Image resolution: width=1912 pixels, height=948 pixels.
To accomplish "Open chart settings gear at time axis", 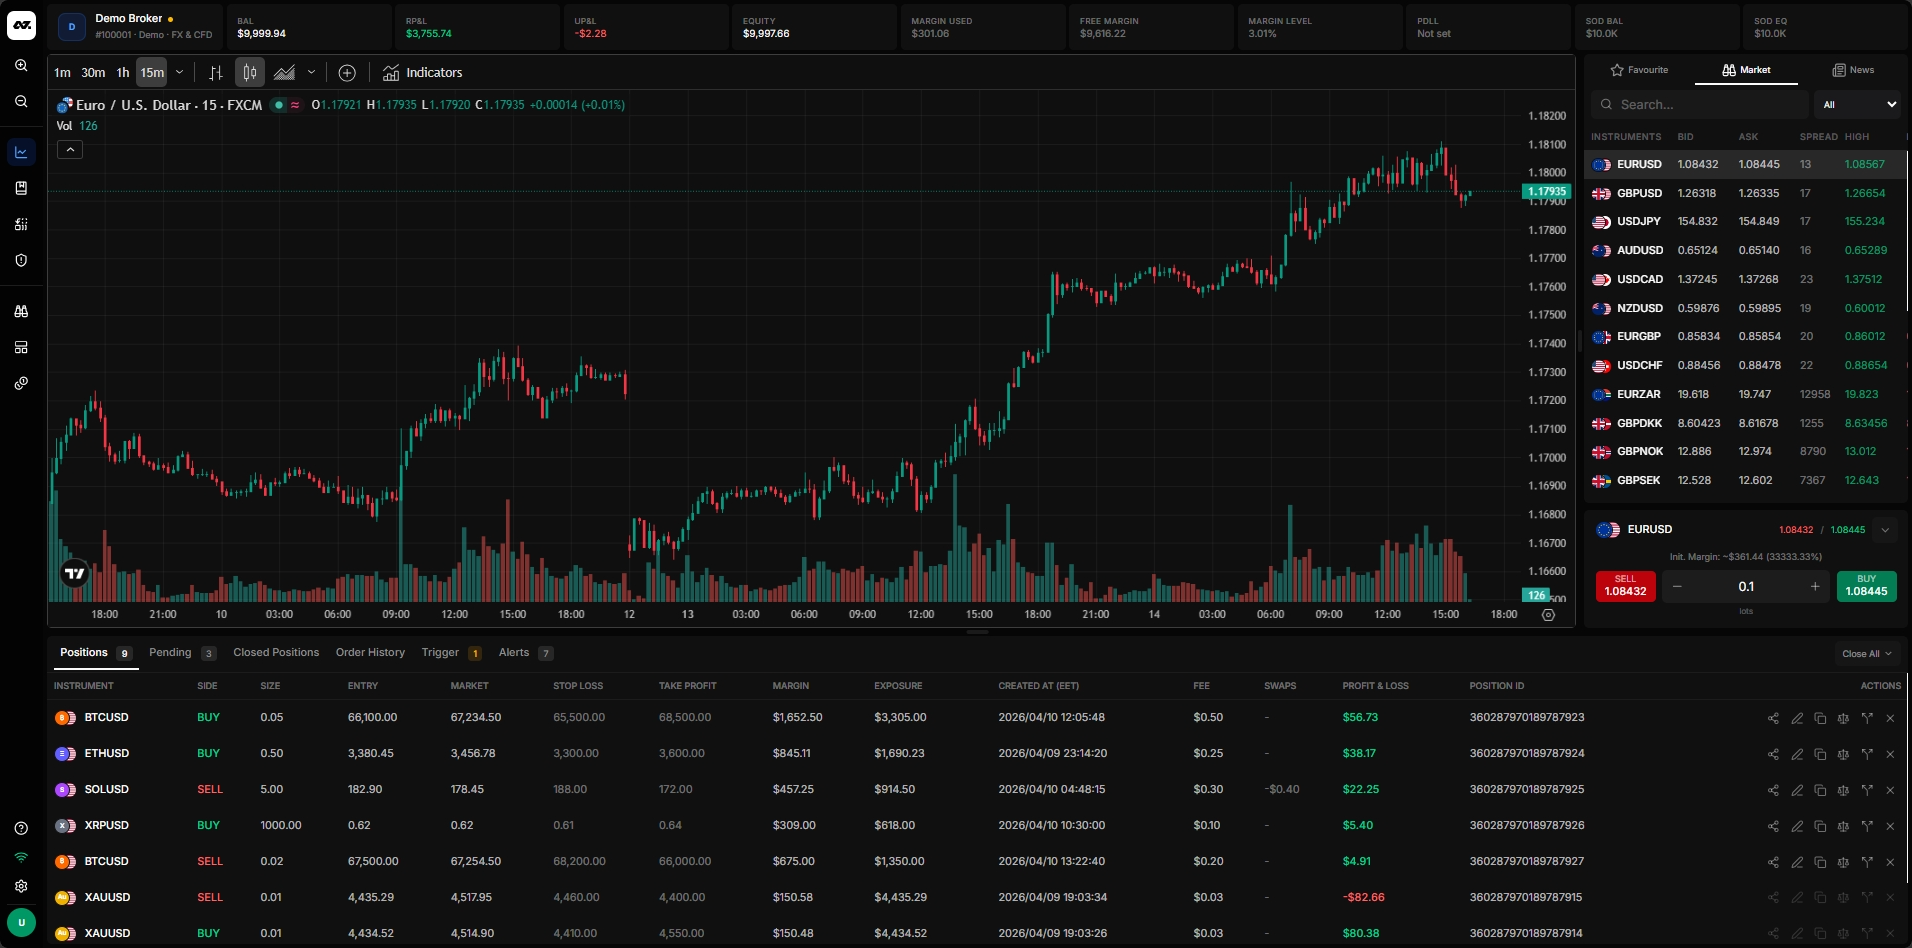I will click(x=1548, y=615).
